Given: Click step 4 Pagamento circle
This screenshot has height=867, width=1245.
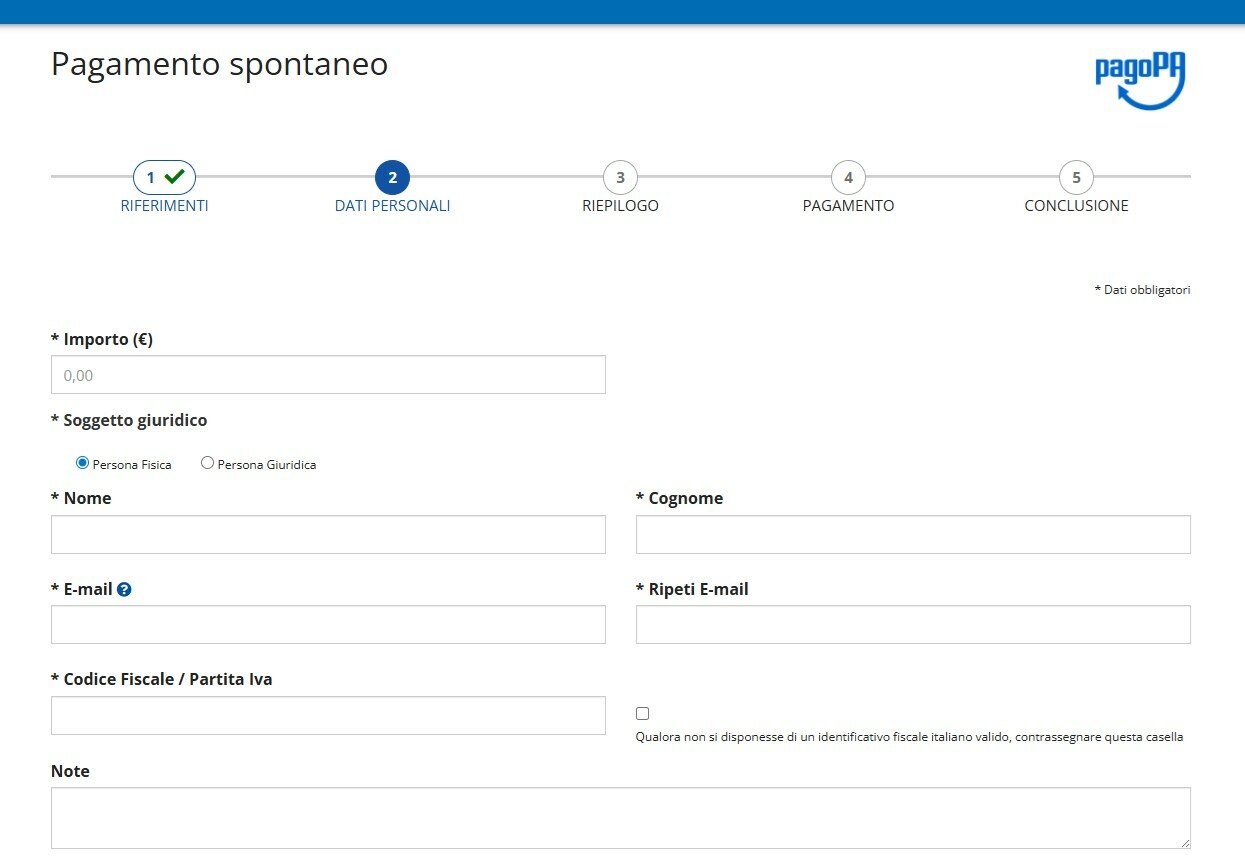Looking at the screenshot, I should [848, 178].
